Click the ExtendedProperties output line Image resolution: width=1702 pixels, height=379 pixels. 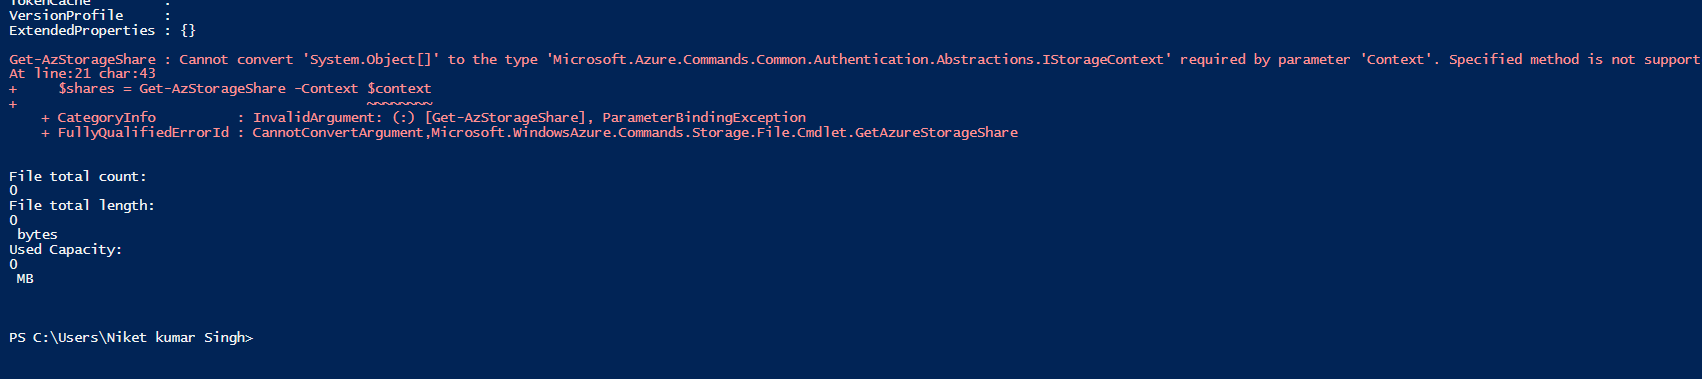pyautogui.click(x=102, y=31)
